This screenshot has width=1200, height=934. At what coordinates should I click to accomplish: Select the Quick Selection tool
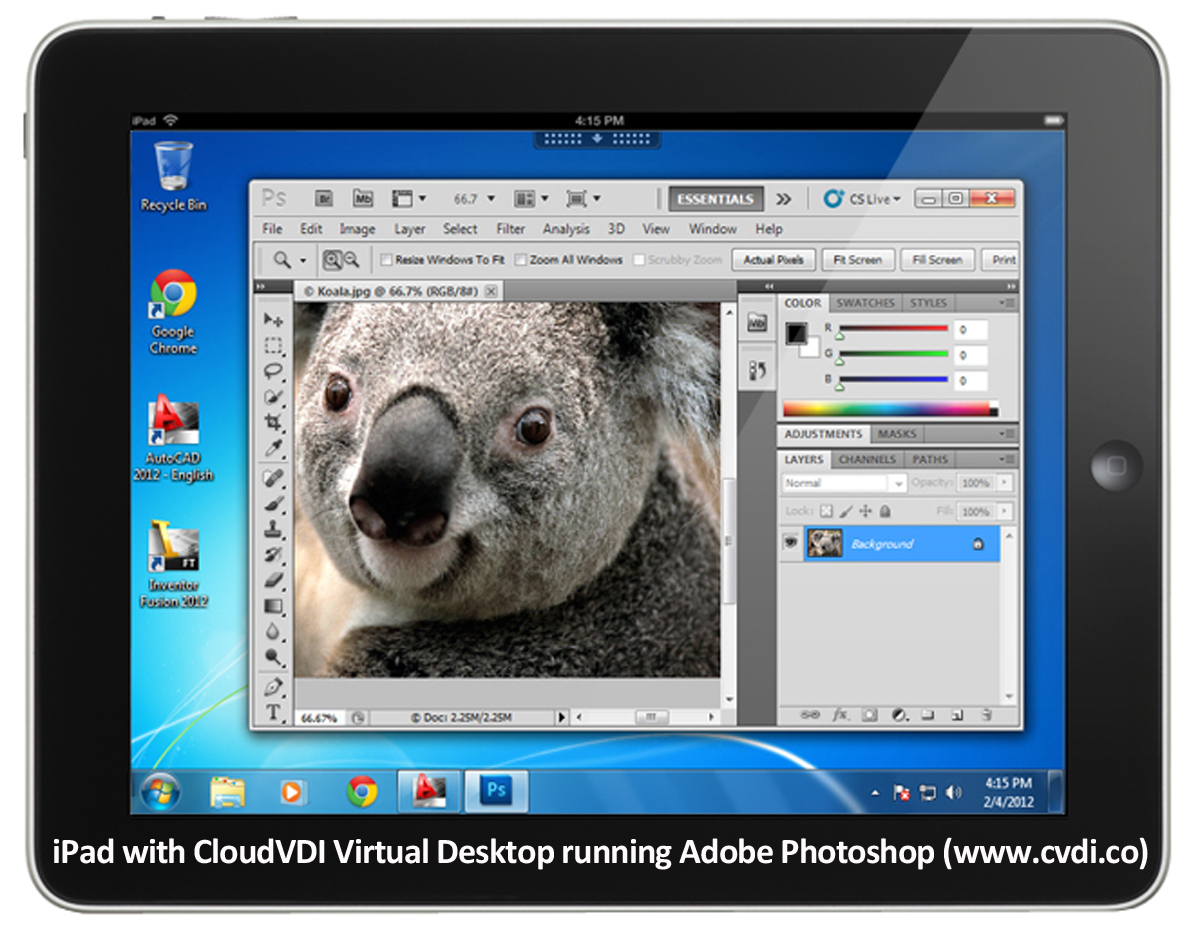[273, 397]
